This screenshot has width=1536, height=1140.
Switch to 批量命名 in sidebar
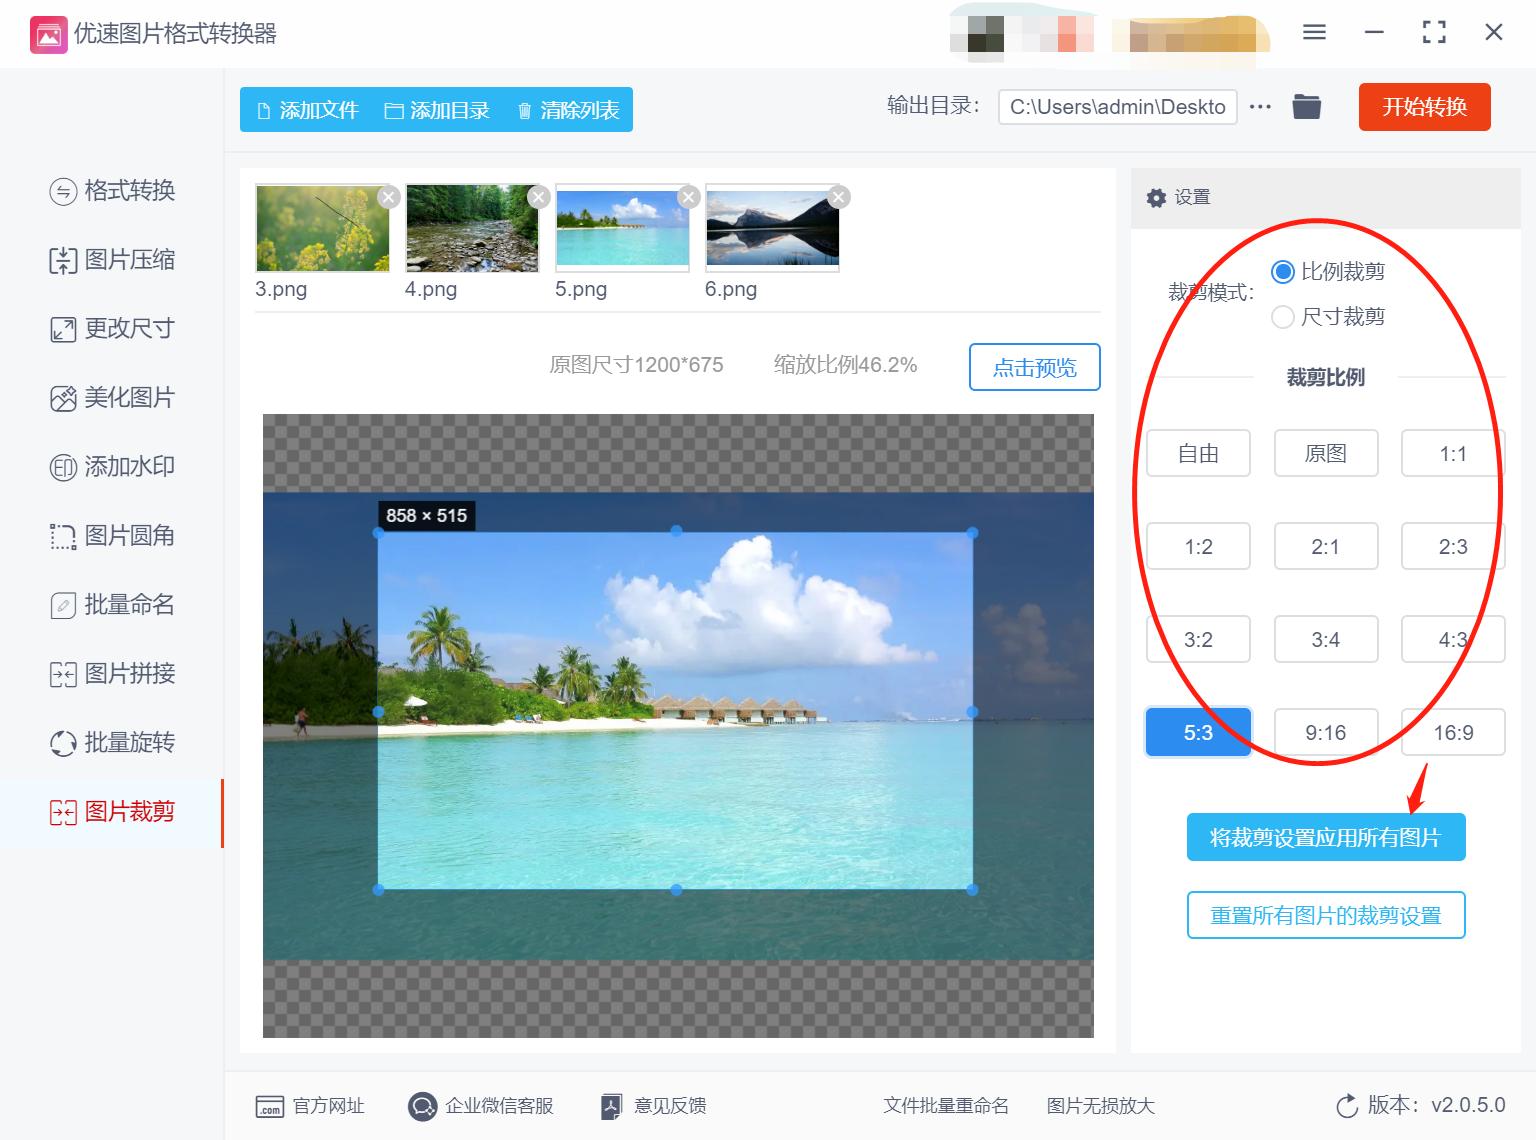coord(112,604)
